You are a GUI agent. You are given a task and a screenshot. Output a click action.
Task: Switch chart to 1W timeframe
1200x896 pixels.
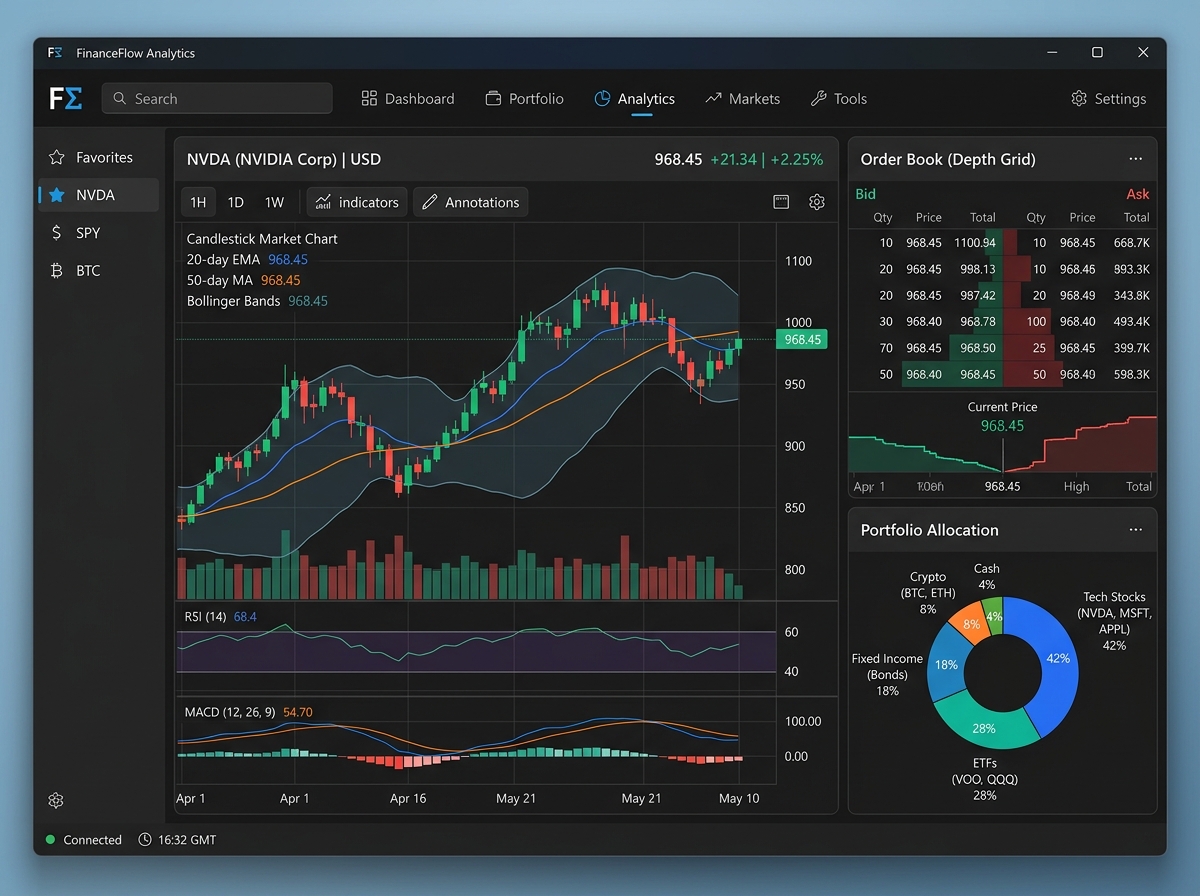(275, 202)
